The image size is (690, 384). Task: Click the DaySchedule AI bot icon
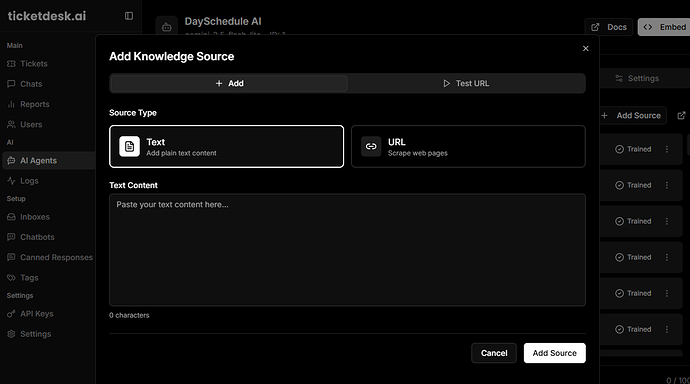tap(166, 27)
